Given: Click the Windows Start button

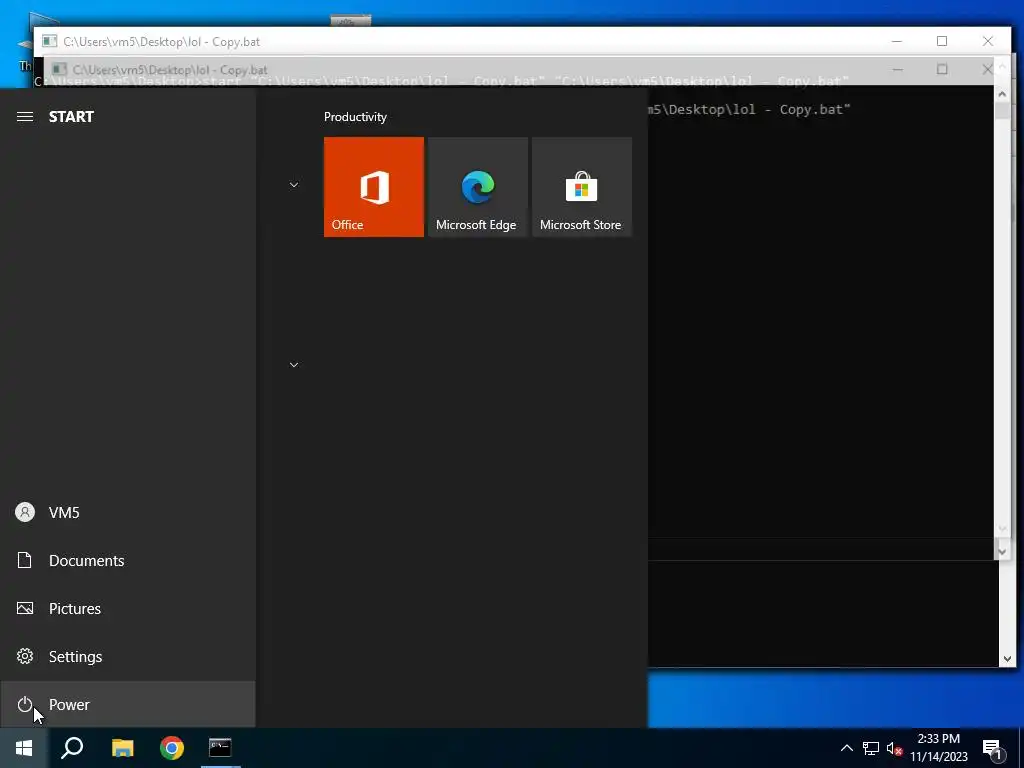Looking at the screenshot, I should coord(24,748).
